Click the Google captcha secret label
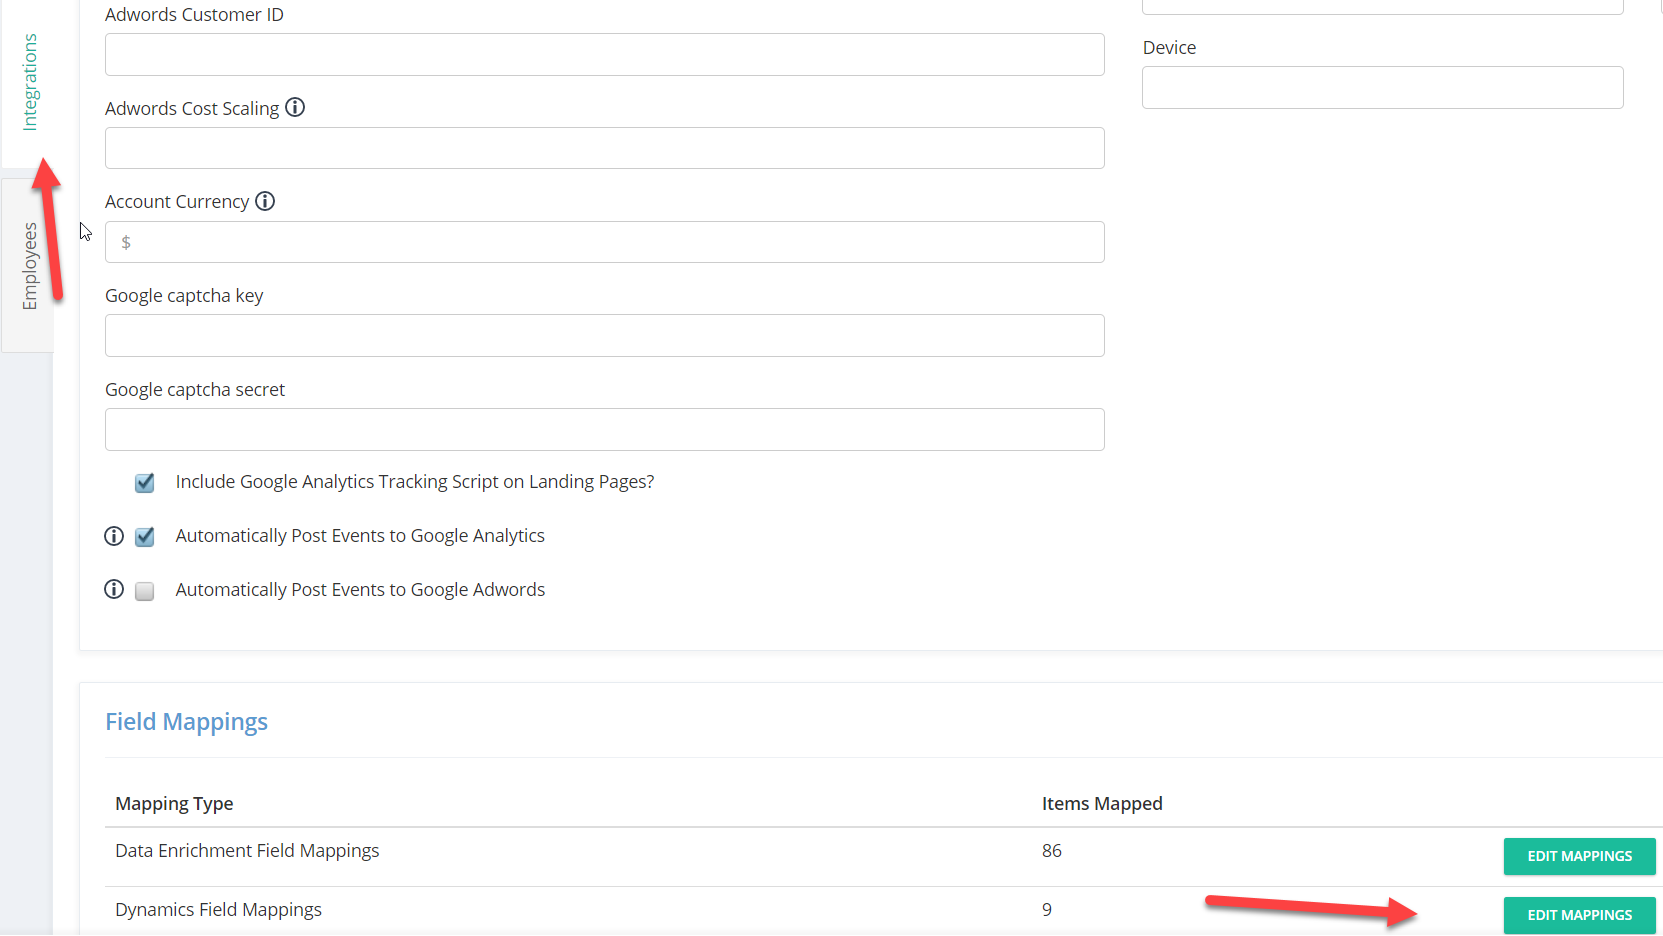The width and height of the screenshot is (1663, 936). point(195,390)
